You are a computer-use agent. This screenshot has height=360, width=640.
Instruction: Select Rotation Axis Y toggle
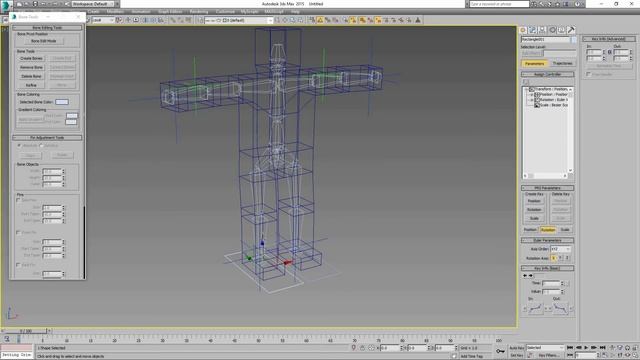[x=560, y=258]
